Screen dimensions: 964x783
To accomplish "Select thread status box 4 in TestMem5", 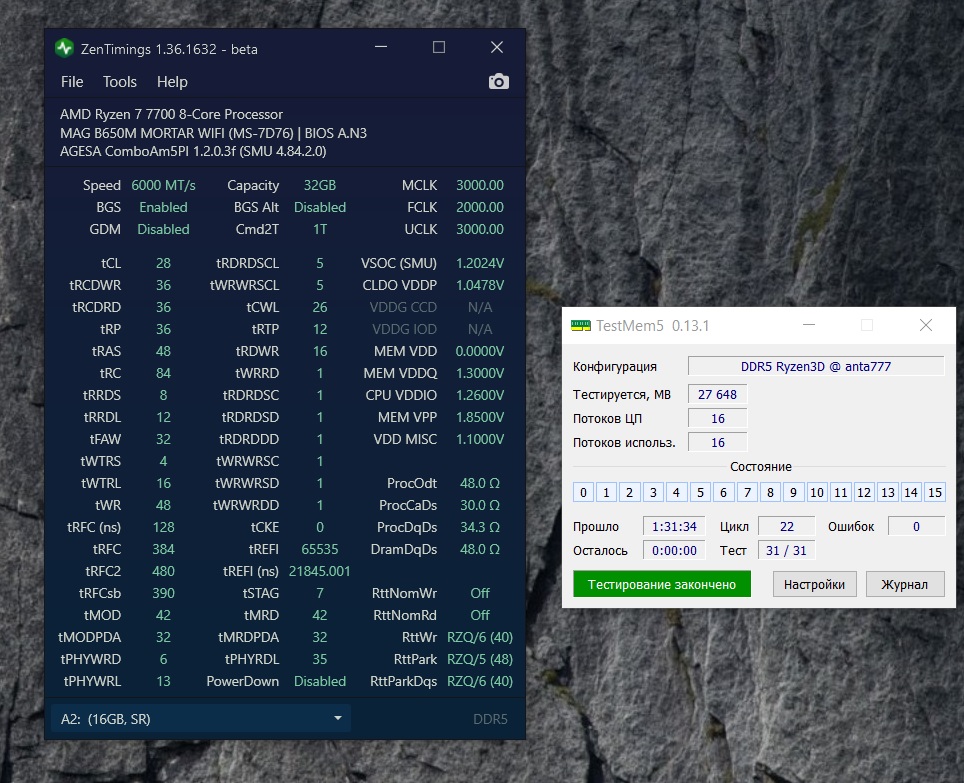I will 676,492.
